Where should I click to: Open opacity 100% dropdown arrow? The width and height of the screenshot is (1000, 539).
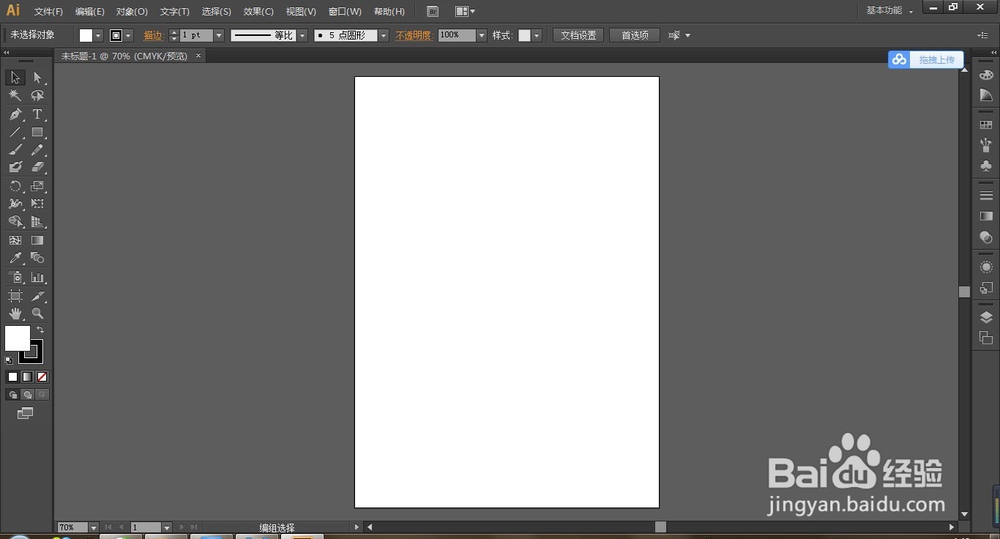(x=482, y=36)
